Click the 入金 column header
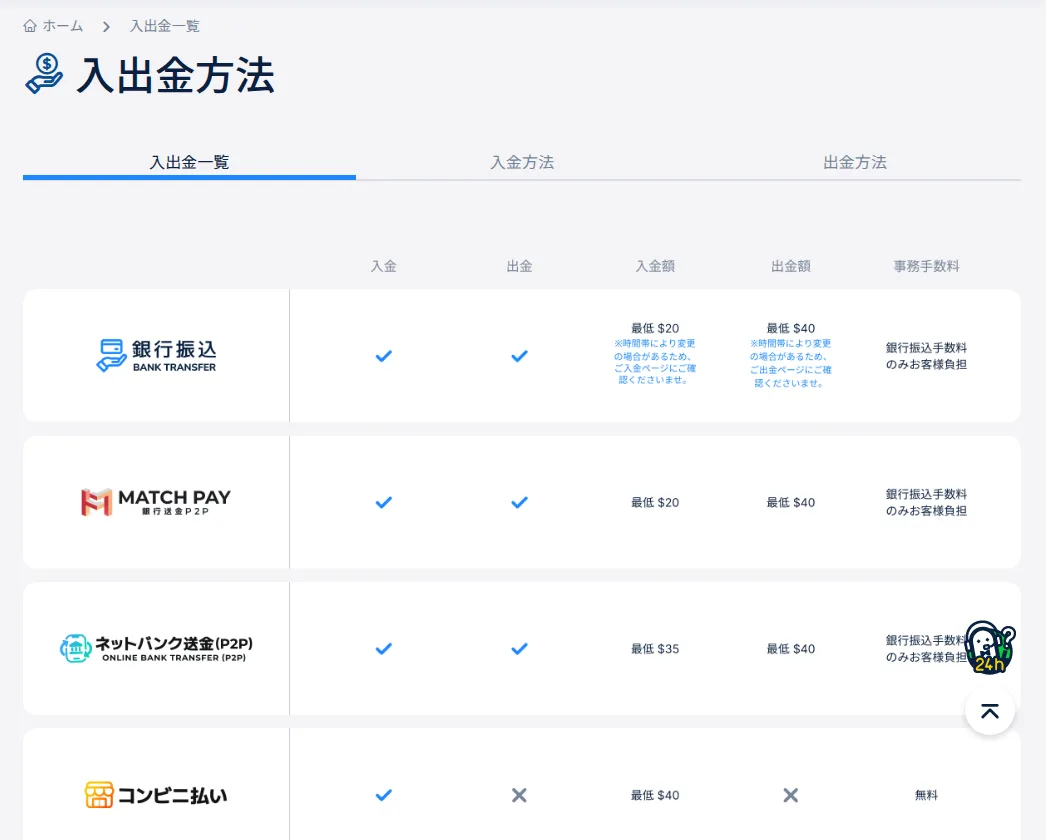1046x840 pixels. pos(384,266)
